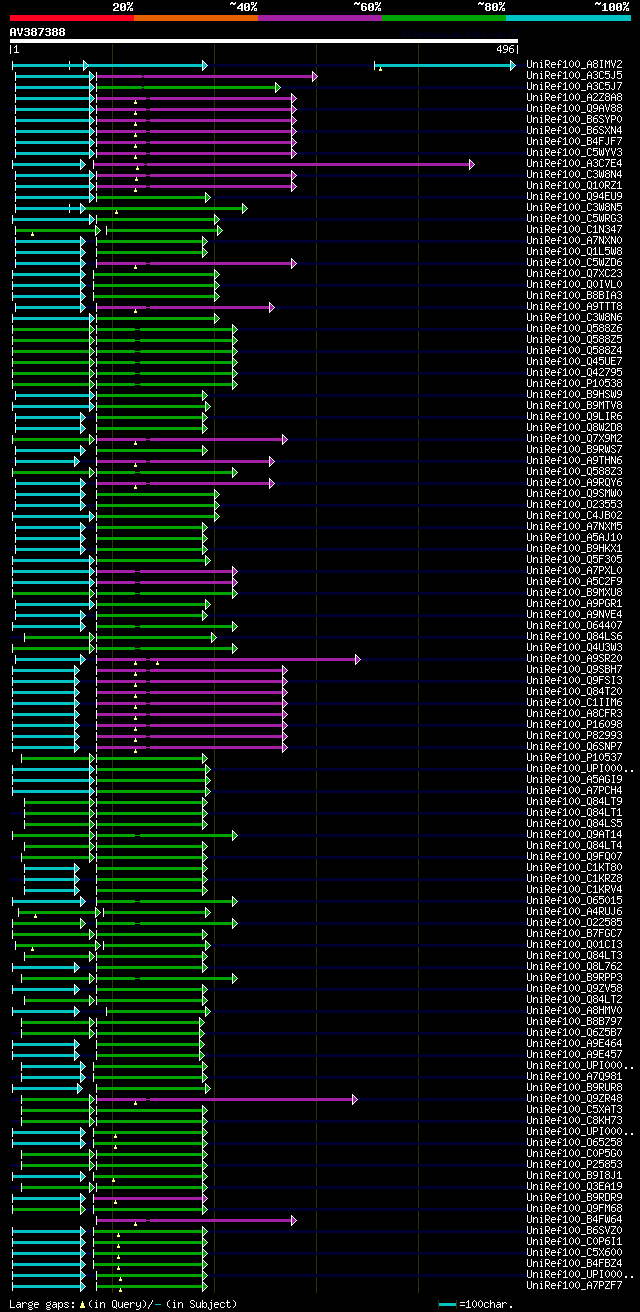Select the UniRef100_P25853 label

[576, 1164]
